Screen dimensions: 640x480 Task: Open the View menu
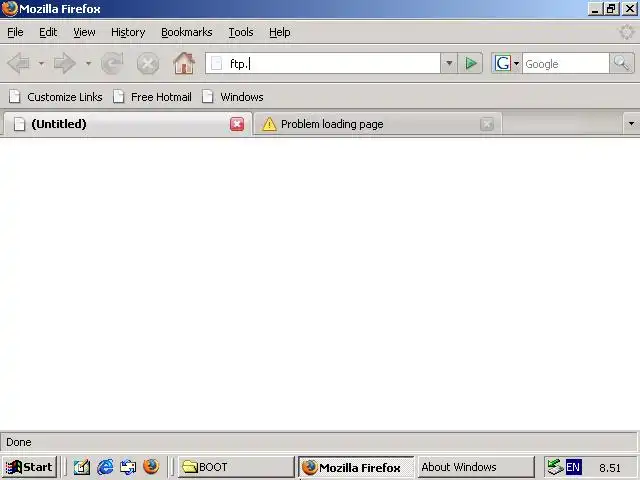coord(84,32)
